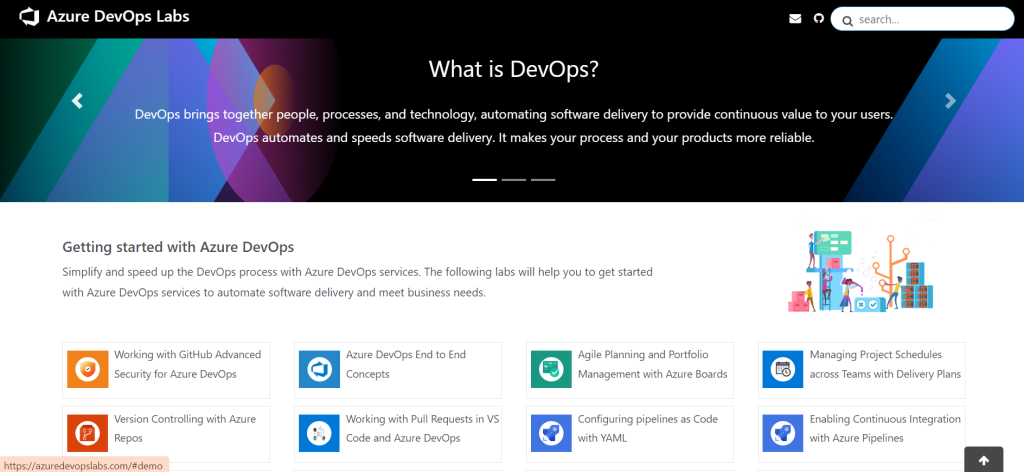The height and width of the screenshot is (472, 1024).
Task: Click the pipelines as Code YAML icon
Action: 552,433
